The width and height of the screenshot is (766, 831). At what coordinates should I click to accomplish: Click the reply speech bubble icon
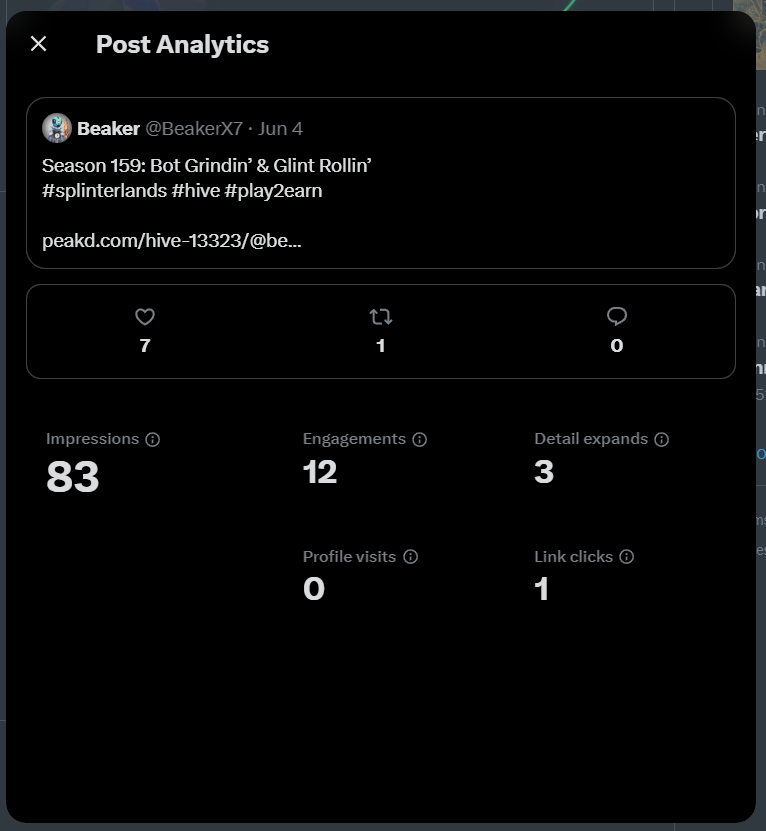click(617, 316)
